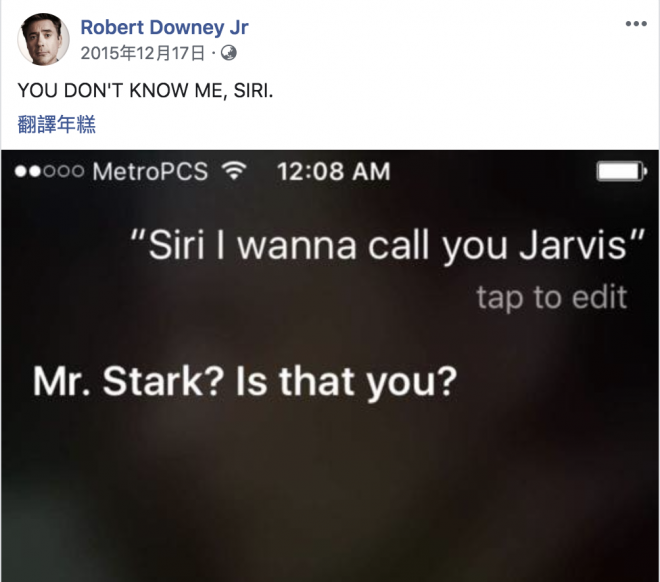Image resolution: width=660 pixels, height=582 pixels.
Task: Open the attached Siri screenshot image
Action: tap(330, 366)
